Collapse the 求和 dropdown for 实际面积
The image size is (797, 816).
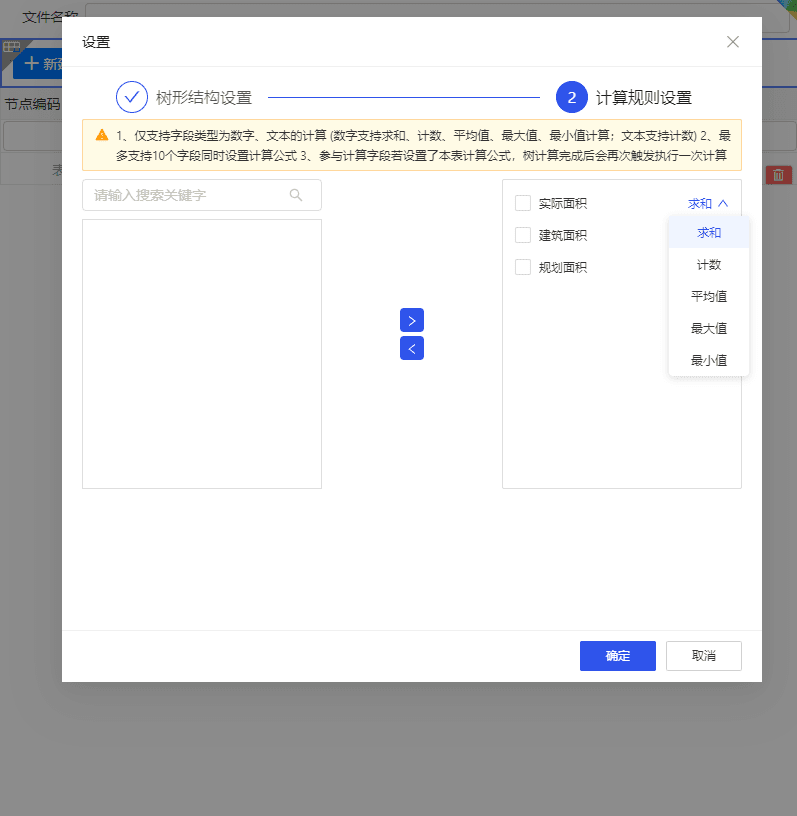tap(708, 203)
